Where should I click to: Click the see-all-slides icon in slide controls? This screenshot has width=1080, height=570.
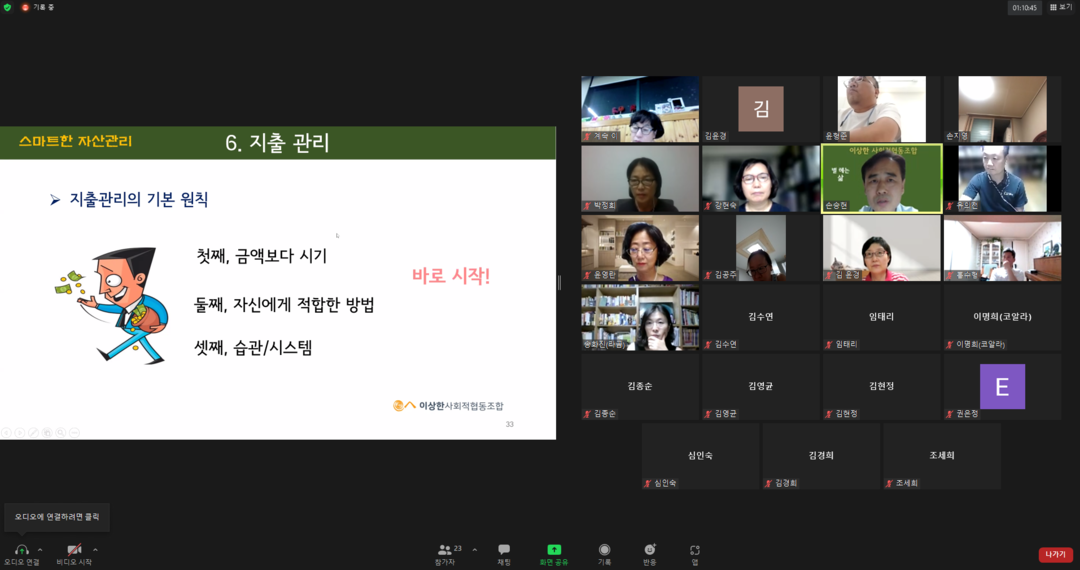point(47,432)
